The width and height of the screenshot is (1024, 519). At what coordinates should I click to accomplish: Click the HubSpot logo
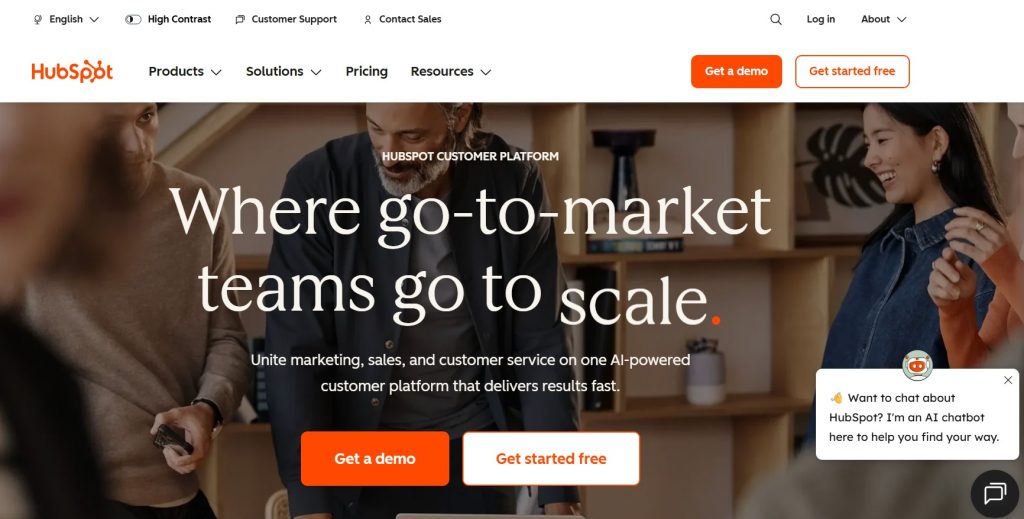tap(72, 71)
